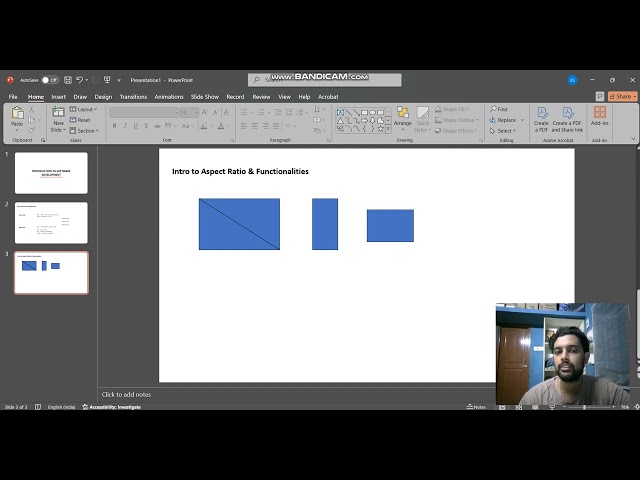640x480 pixels.
Task: Open the Replace dropdown arrow
Action: pos(522,120)
